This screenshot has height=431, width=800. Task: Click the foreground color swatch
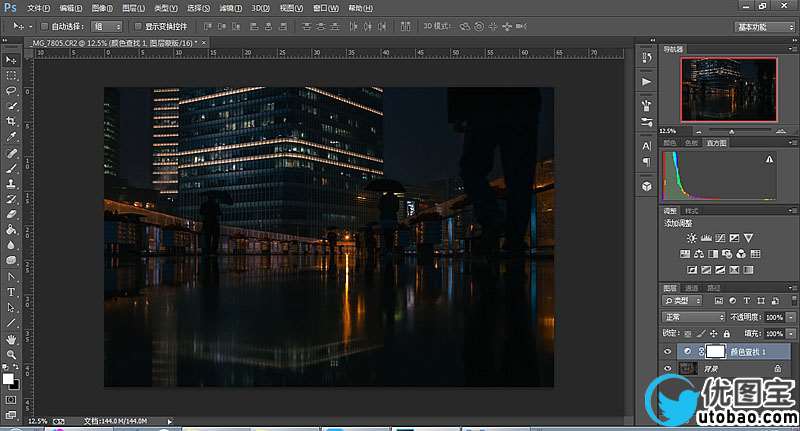[8, 379]
